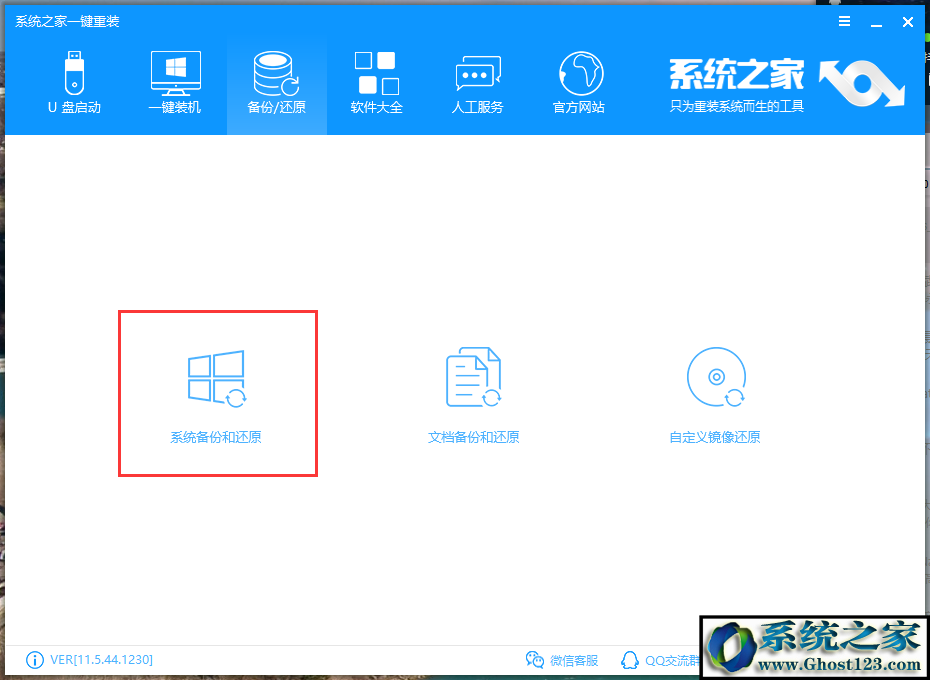Image resolution: width=930 pixels, height=680 pixels.
Task: Open the 自定义镜像还原 label
Action: pos(715,438)
